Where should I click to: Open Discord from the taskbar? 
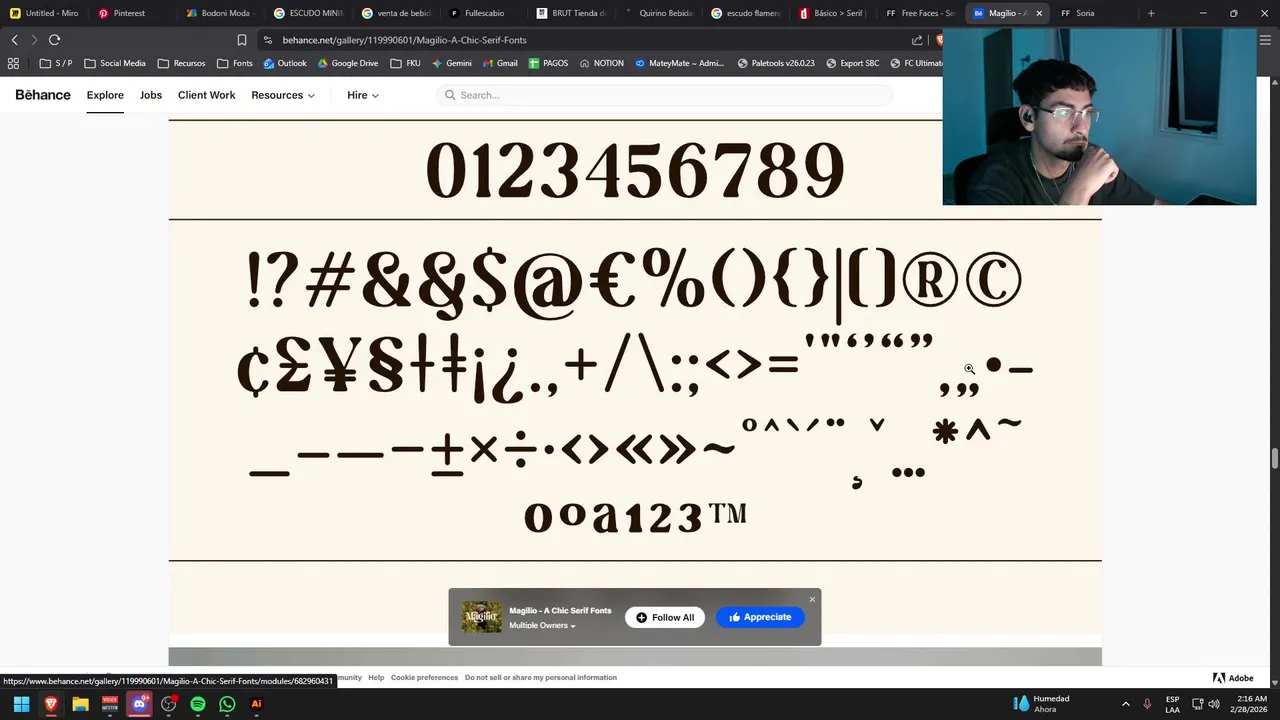pyautogui.click(x=139, y=704)
